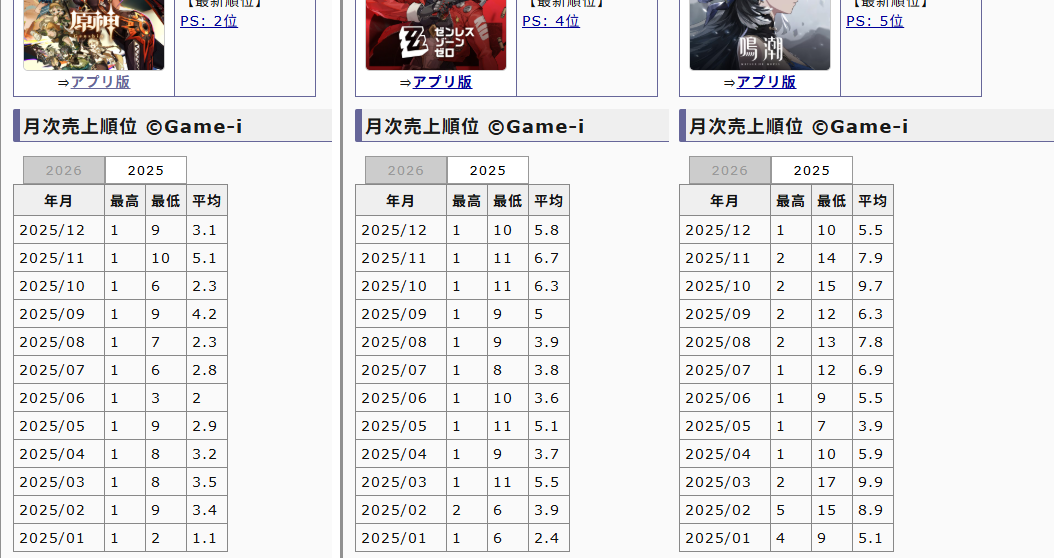The height and width of the screenshot is (558, 1054).
Task: Switch to 2026 tab in 鳴潮 table
Action: tap(730, 171)
